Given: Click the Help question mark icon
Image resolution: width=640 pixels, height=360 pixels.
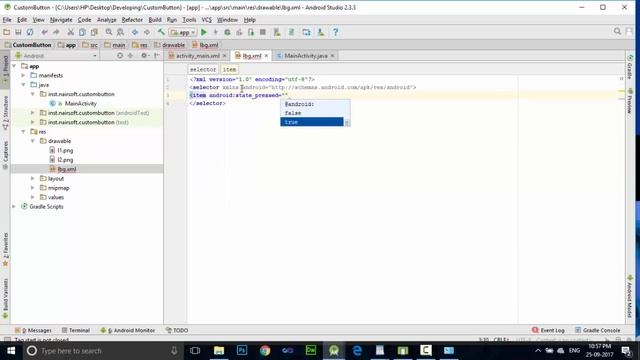Looking at the screenshot, I should (x=336, y=32).
